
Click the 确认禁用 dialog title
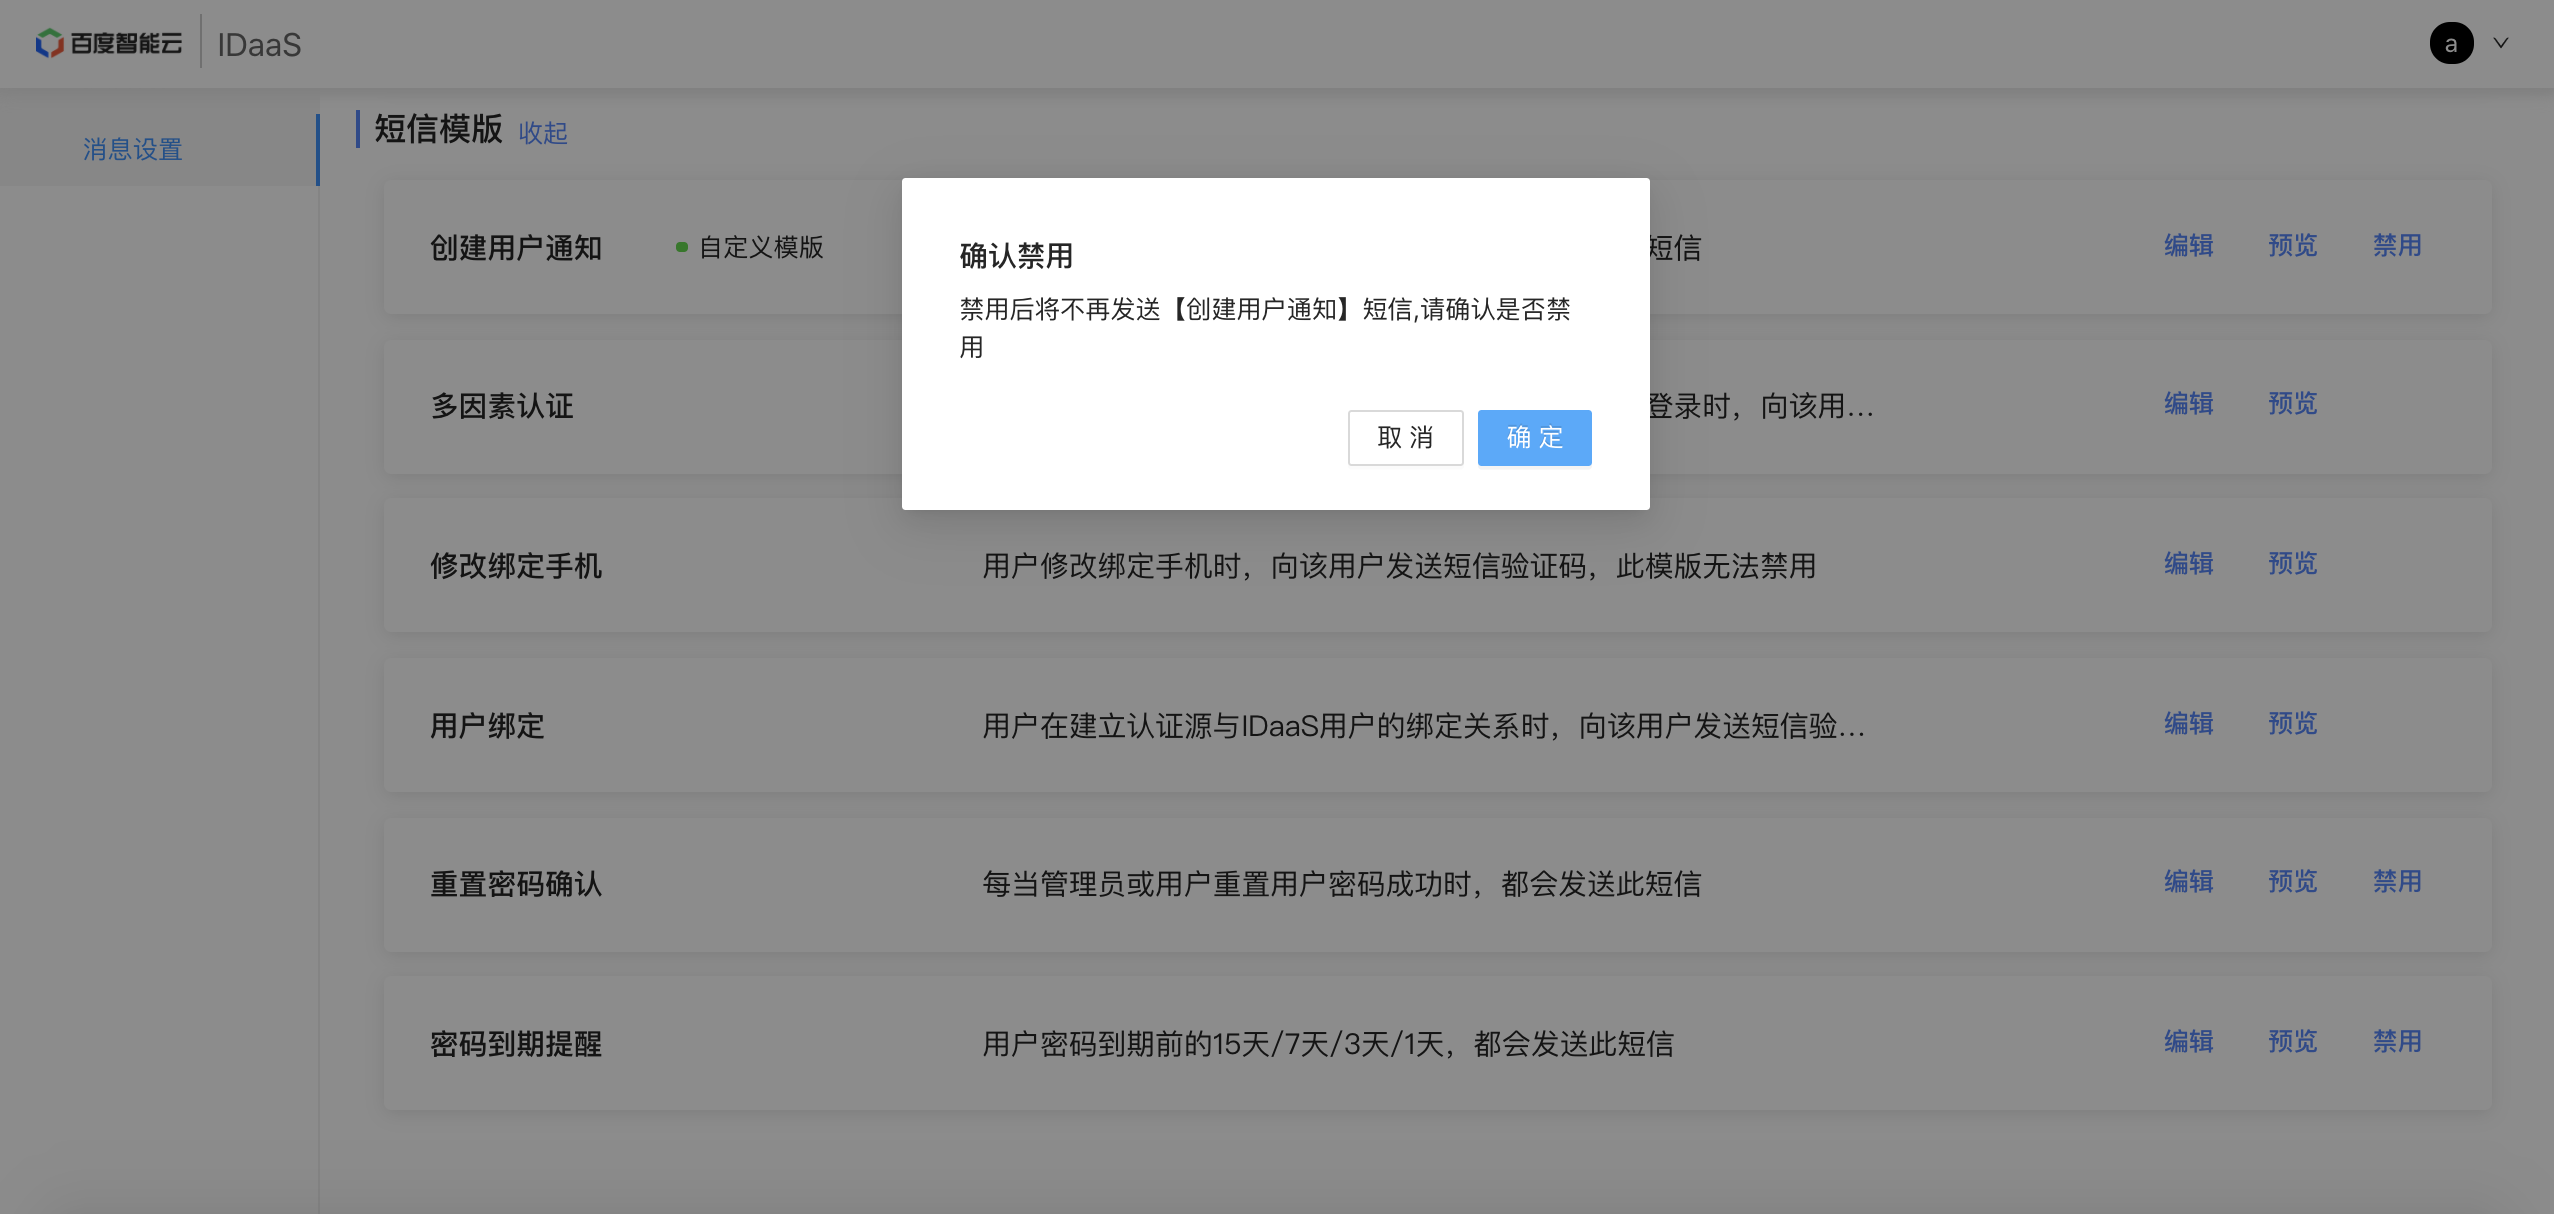[x=1016, y=255]
